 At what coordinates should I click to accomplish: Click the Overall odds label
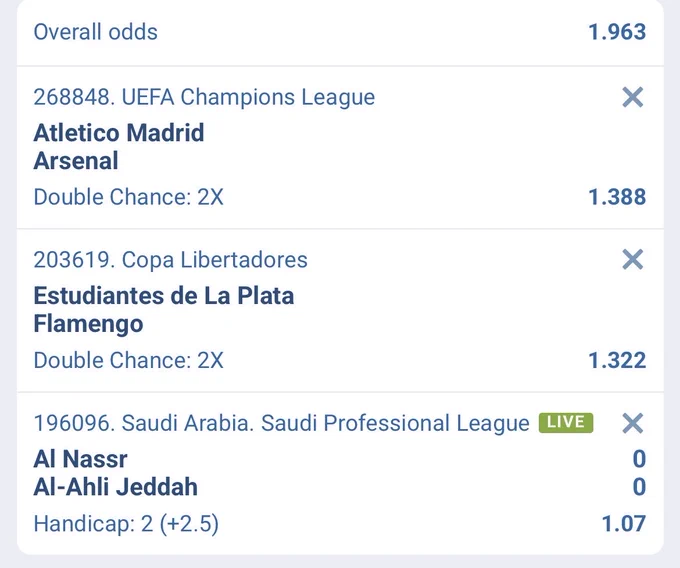[x=95, y=32]
